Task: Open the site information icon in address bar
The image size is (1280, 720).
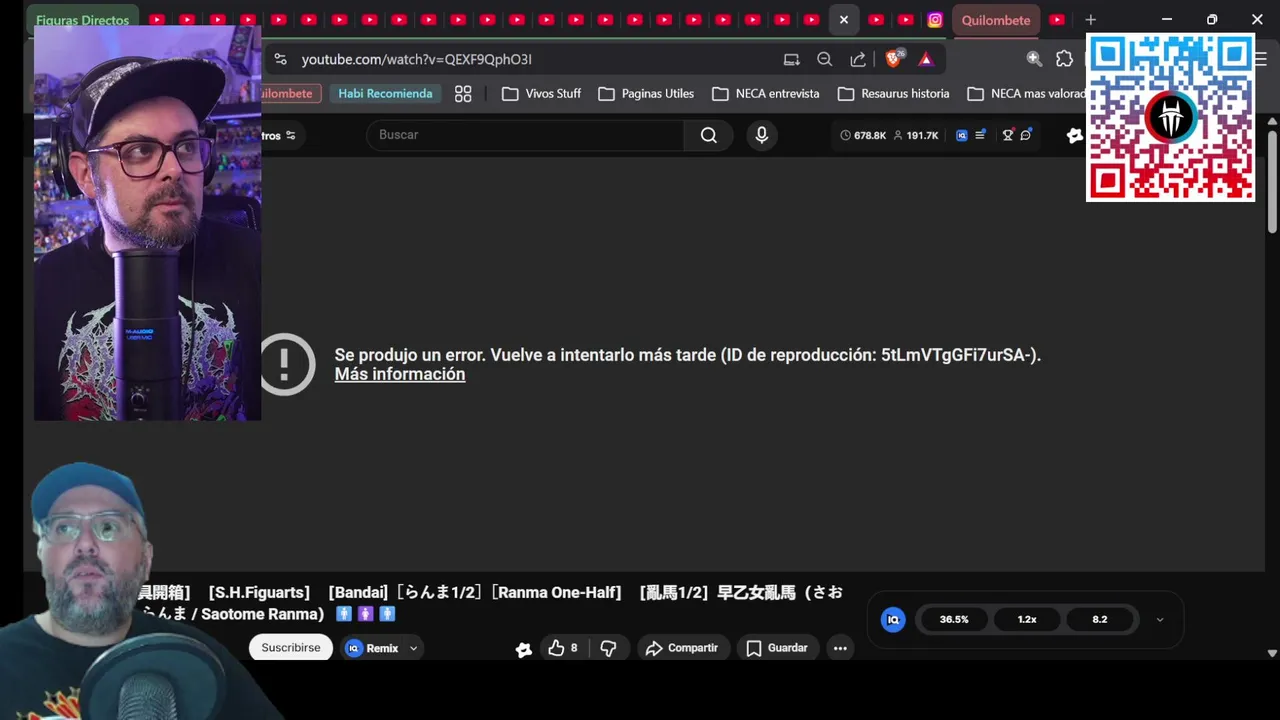Action: coord(280,59)
